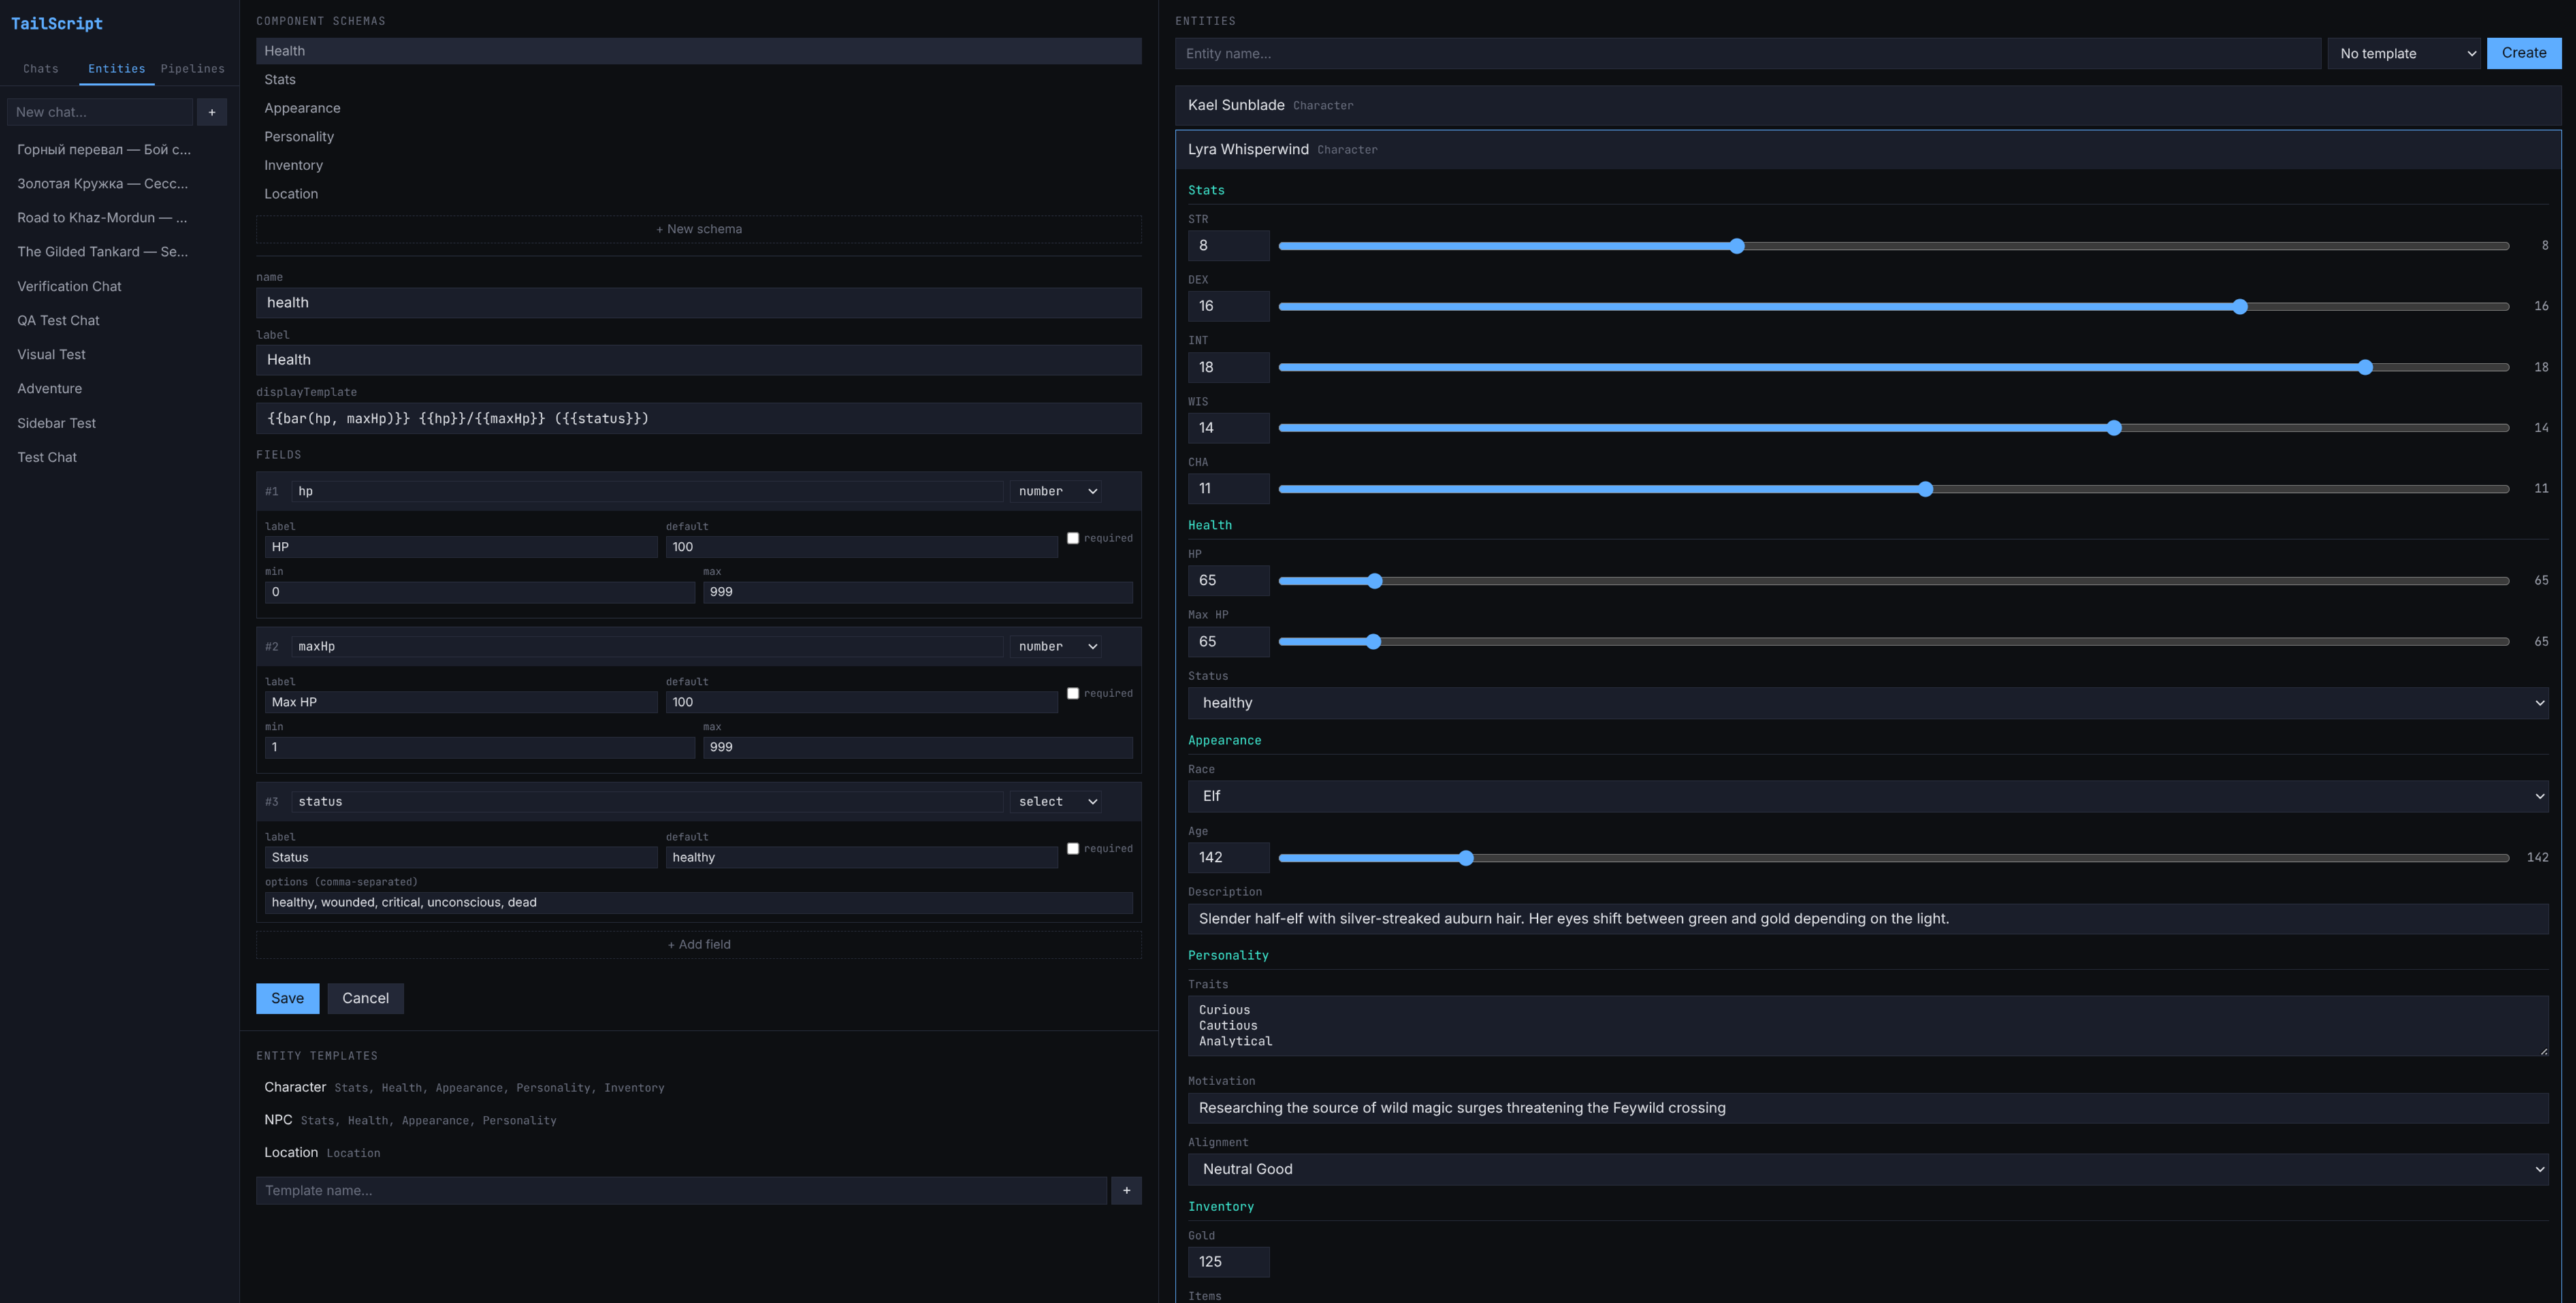Image resolution: width=2576 pixels, height=1303 pixels.
Task: Click + Add field in the fields list
Action: [698, 944]
